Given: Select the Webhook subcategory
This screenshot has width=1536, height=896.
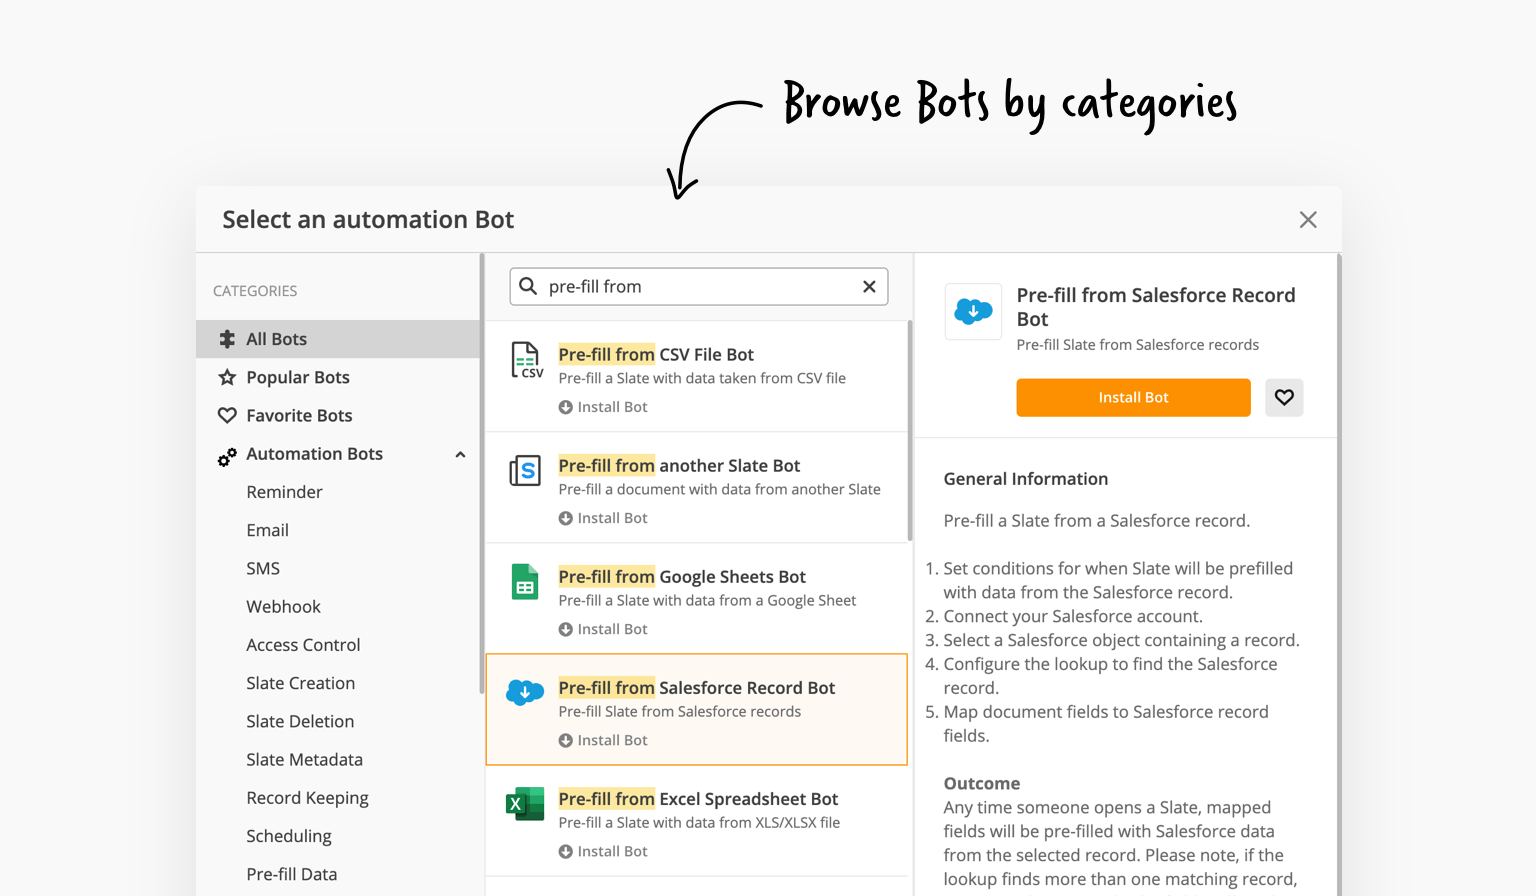Looking at the screenshot, I should coord(283,607).
